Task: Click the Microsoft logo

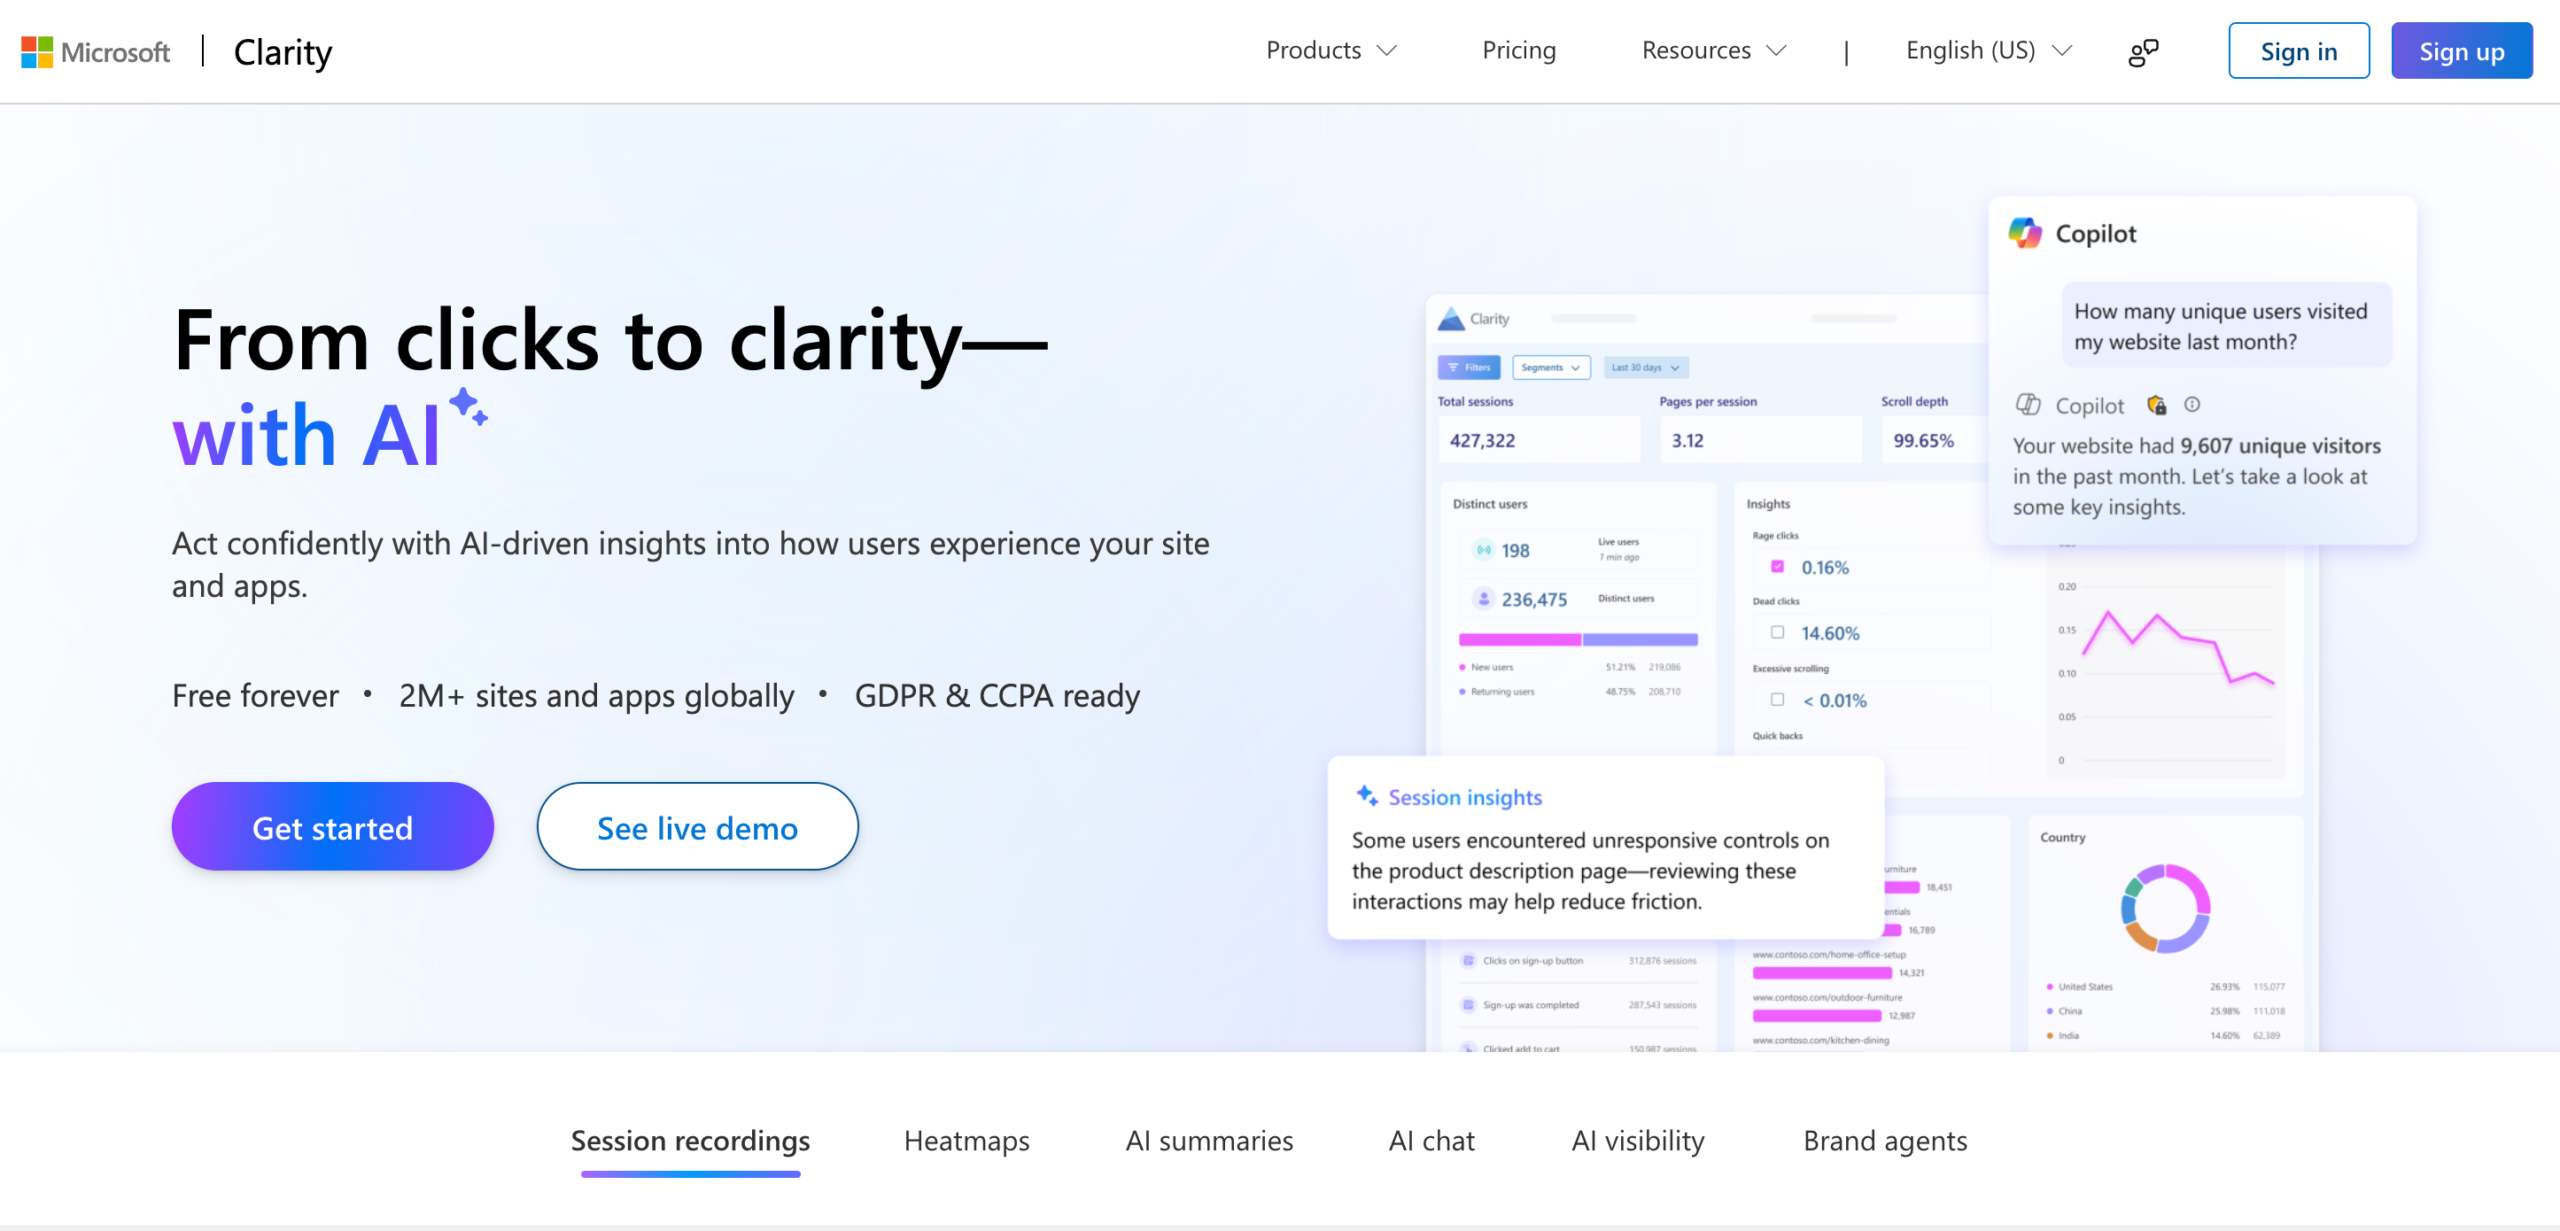Action: coord(96,52)
